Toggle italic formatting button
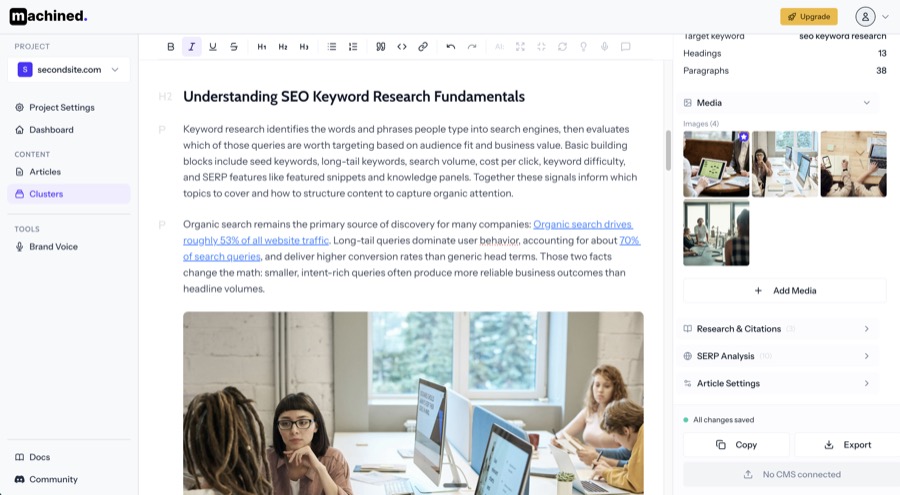Screen dimensions: 900x495 pyautogui.click(x=192, y=47)
